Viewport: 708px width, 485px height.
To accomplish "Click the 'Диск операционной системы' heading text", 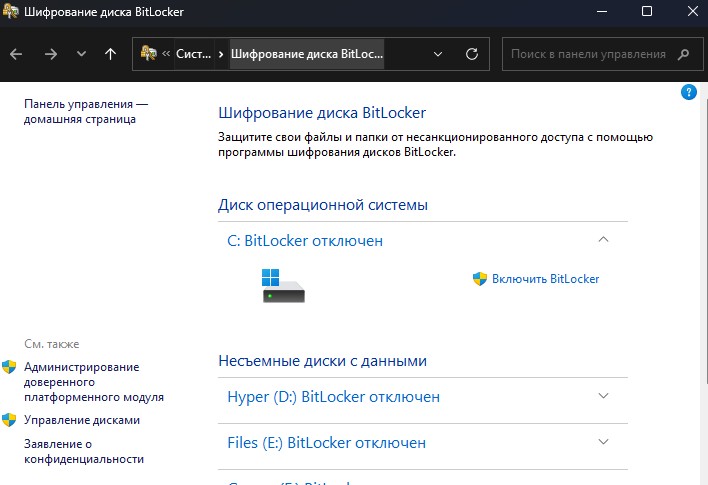I will 323,205.
